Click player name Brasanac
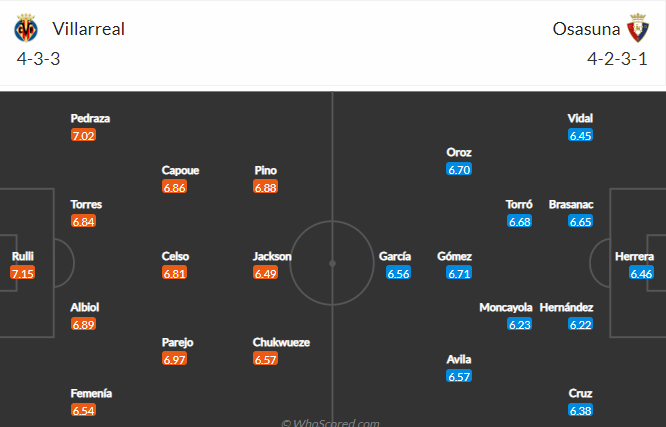The image size is (666, 427). (571, 204)
